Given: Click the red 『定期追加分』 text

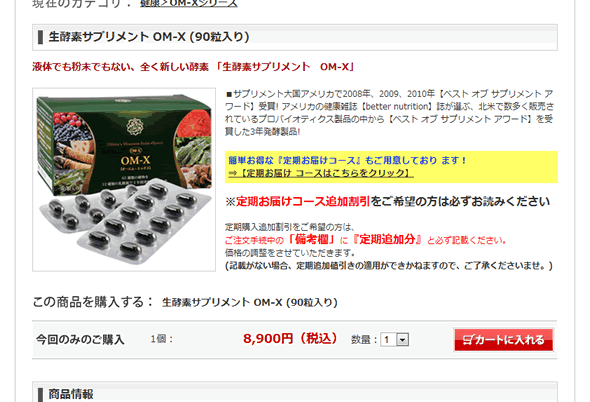Looking at the screenshot, I should point(387,239).
